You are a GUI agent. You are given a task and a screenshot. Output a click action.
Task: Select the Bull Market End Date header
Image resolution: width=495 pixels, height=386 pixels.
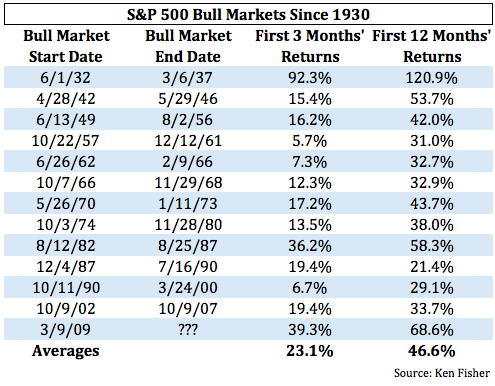pyautogui.click(x=188, y=46)
